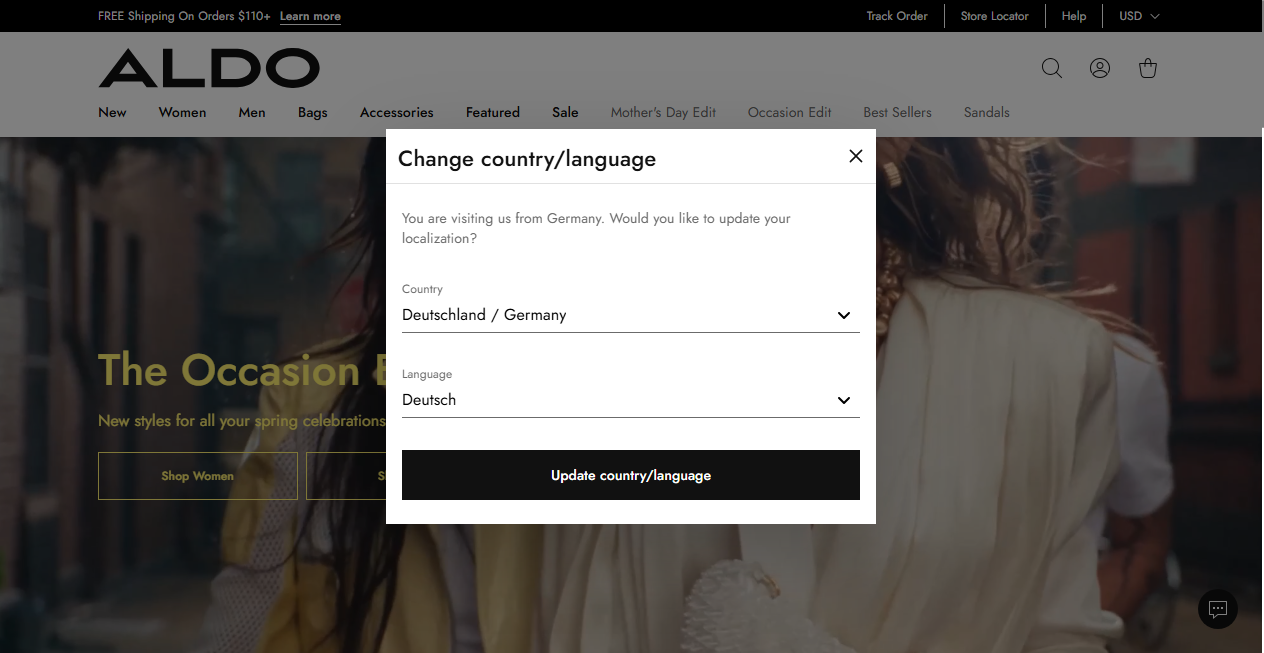Click the search magnifier icon
This screenshot has height=653, width=1264.
pyautogui.click(x=1051, y=68)
